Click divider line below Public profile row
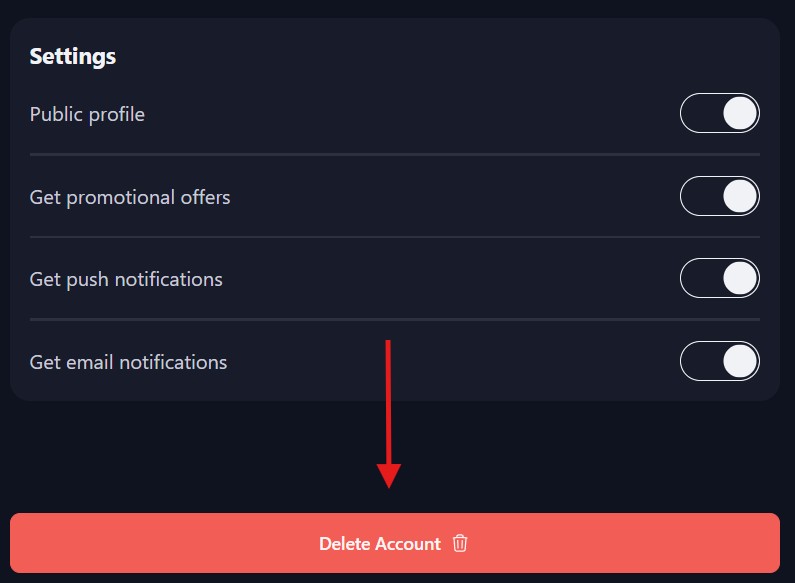Image resolution: width=795 pixels, height=583 pixels. 395,155
